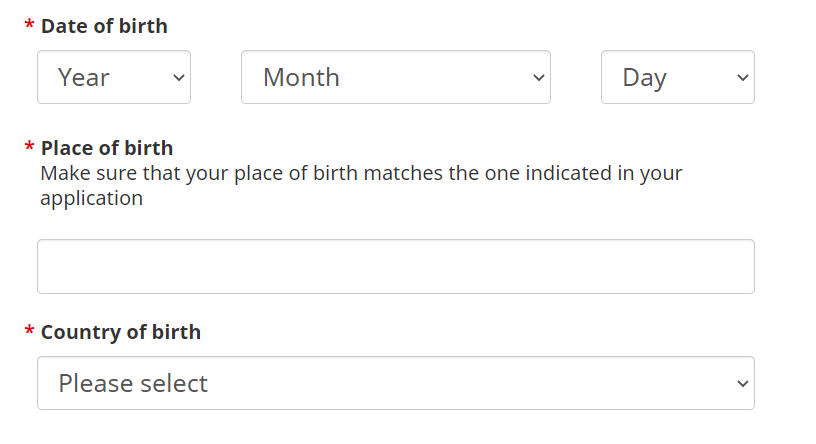Click the "Country of birth" label
Image resolution: width=816 pixels, height=444 pixels.
click(x=120, y=332)
